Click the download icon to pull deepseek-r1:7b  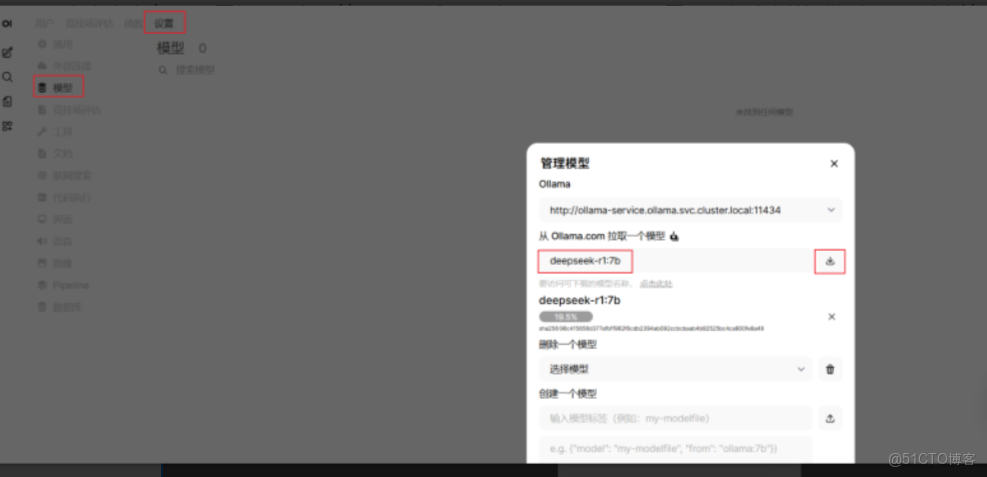(830, 262)
